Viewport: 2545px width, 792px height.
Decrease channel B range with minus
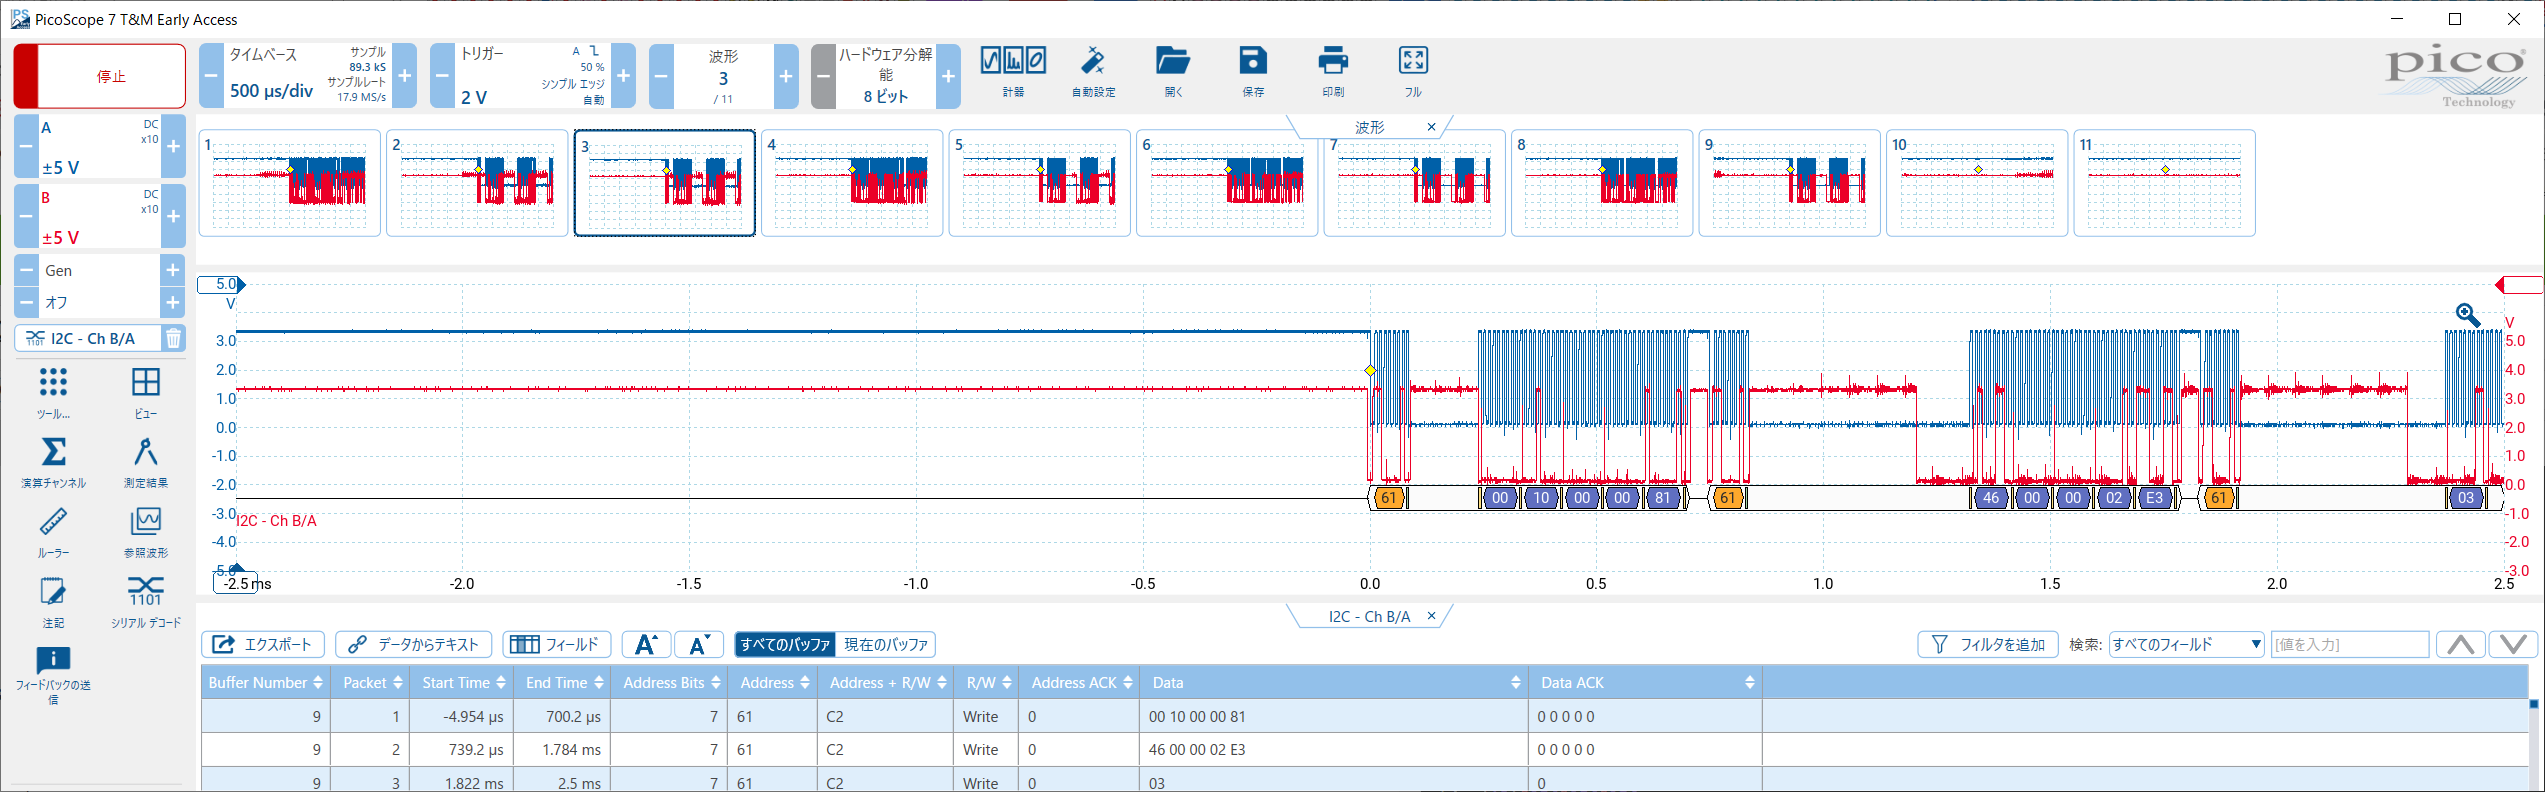click(26, 216)
